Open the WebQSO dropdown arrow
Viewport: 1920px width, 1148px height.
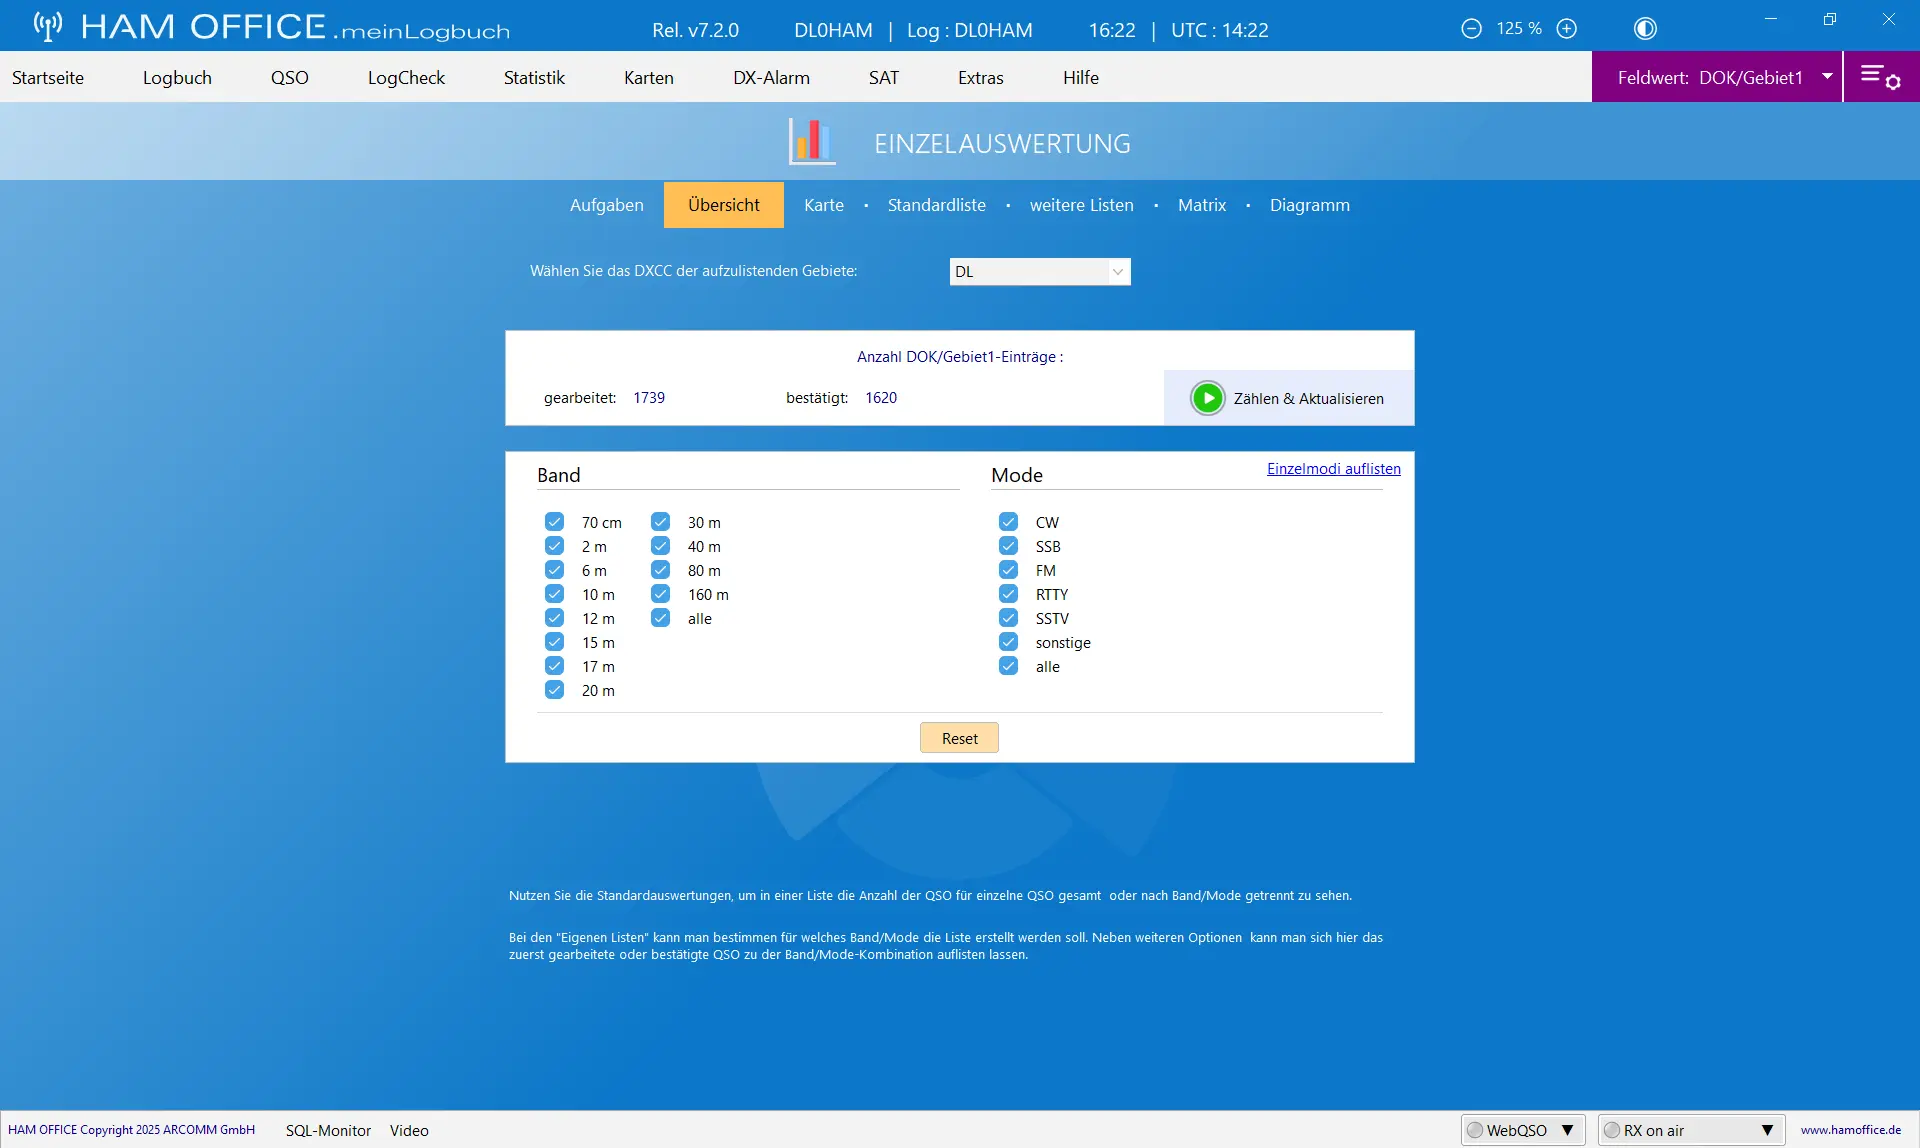tap(1567, 1130)
